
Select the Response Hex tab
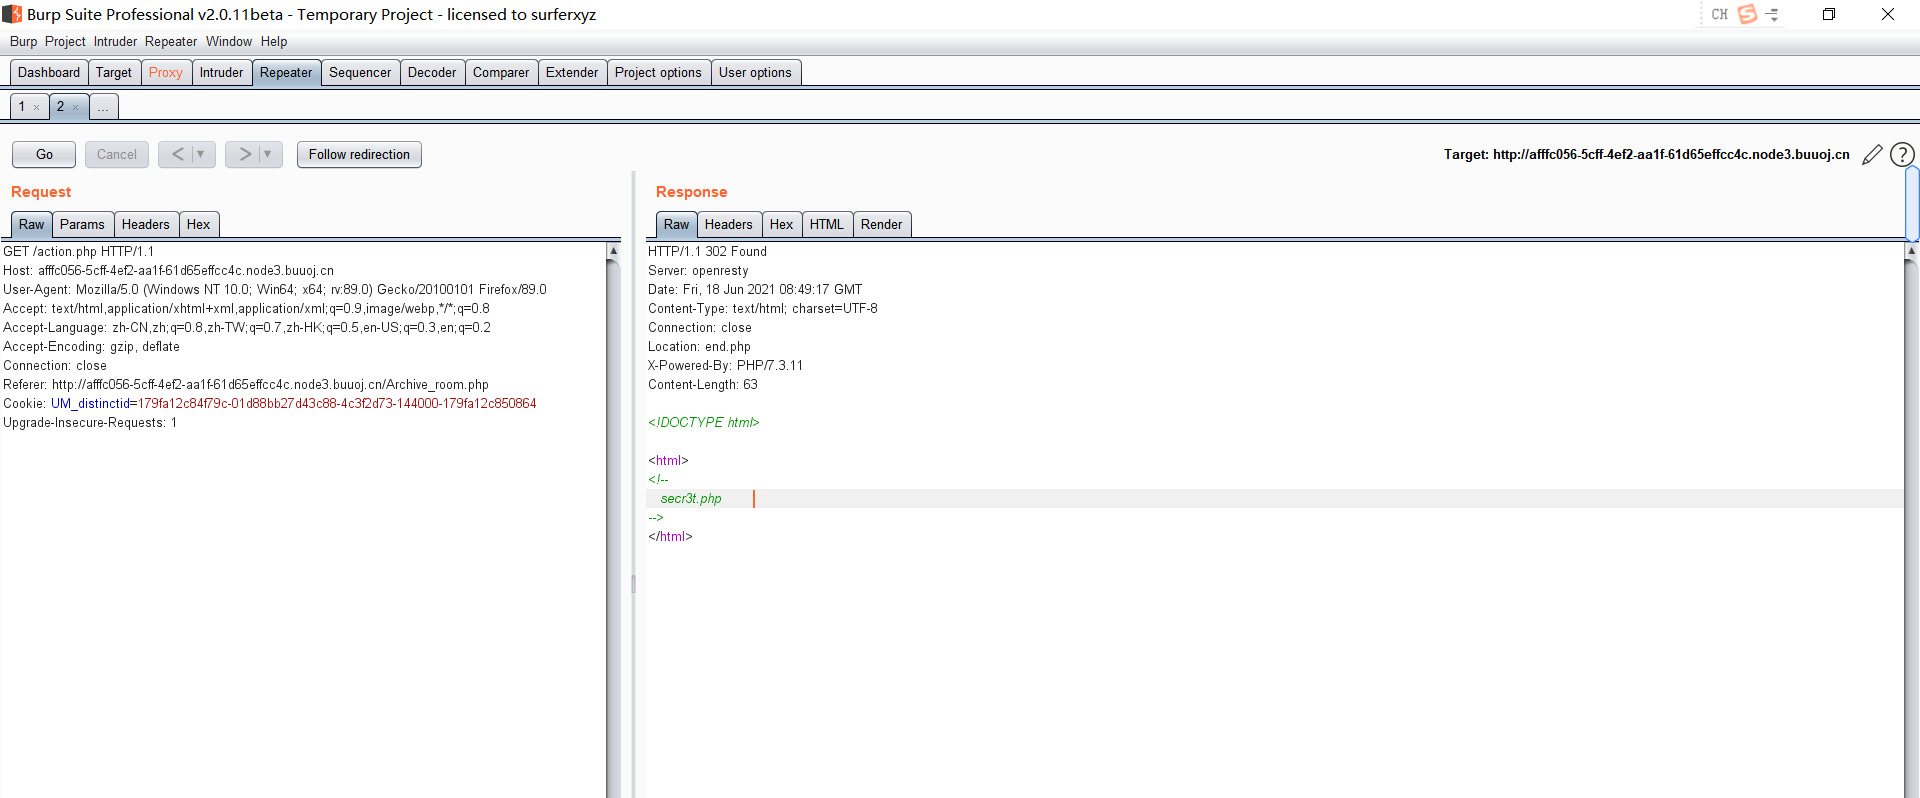[782, 224]
